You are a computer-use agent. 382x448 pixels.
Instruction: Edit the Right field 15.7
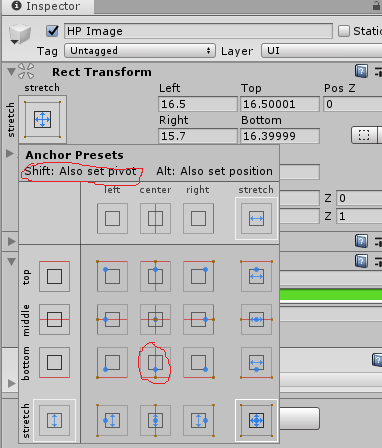[198, 136]
